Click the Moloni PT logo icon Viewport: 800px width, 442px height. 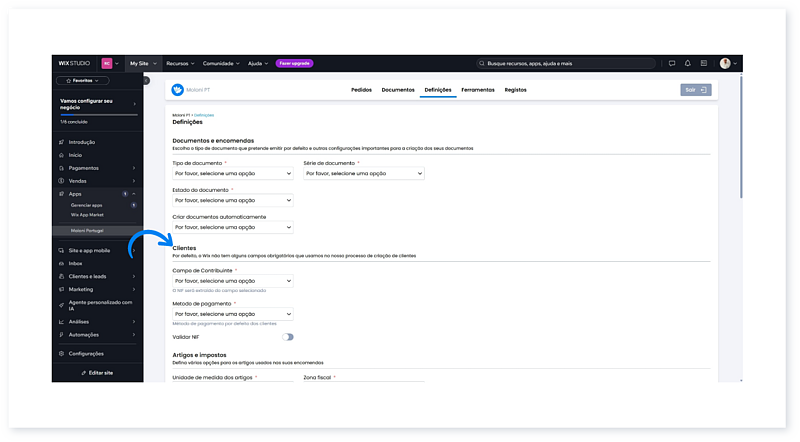(x=178, y=90)
